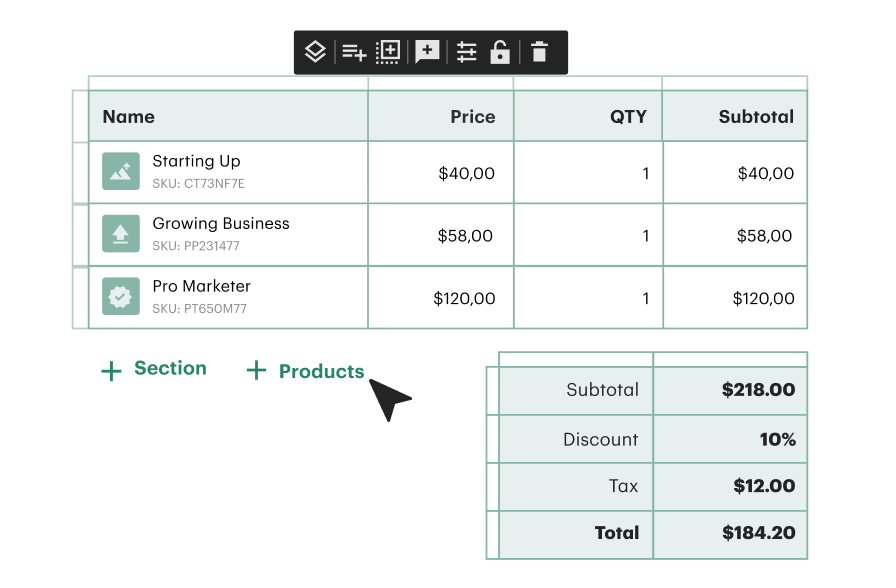The height and width of the screenshot is (588, 896).
Task: Click the Starting Up product thumbnail icon
Action: 120,171
